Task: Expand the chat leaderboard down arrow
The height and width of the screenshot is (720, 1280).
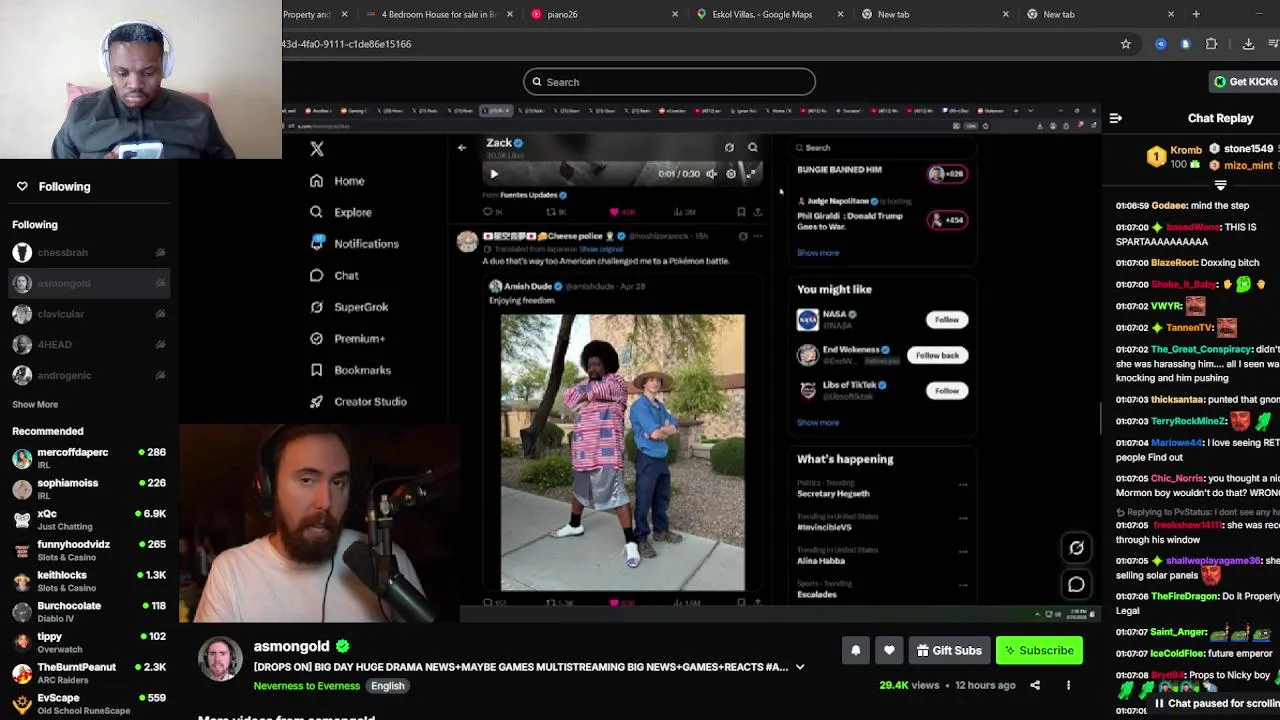Action: click(1220, 185)
